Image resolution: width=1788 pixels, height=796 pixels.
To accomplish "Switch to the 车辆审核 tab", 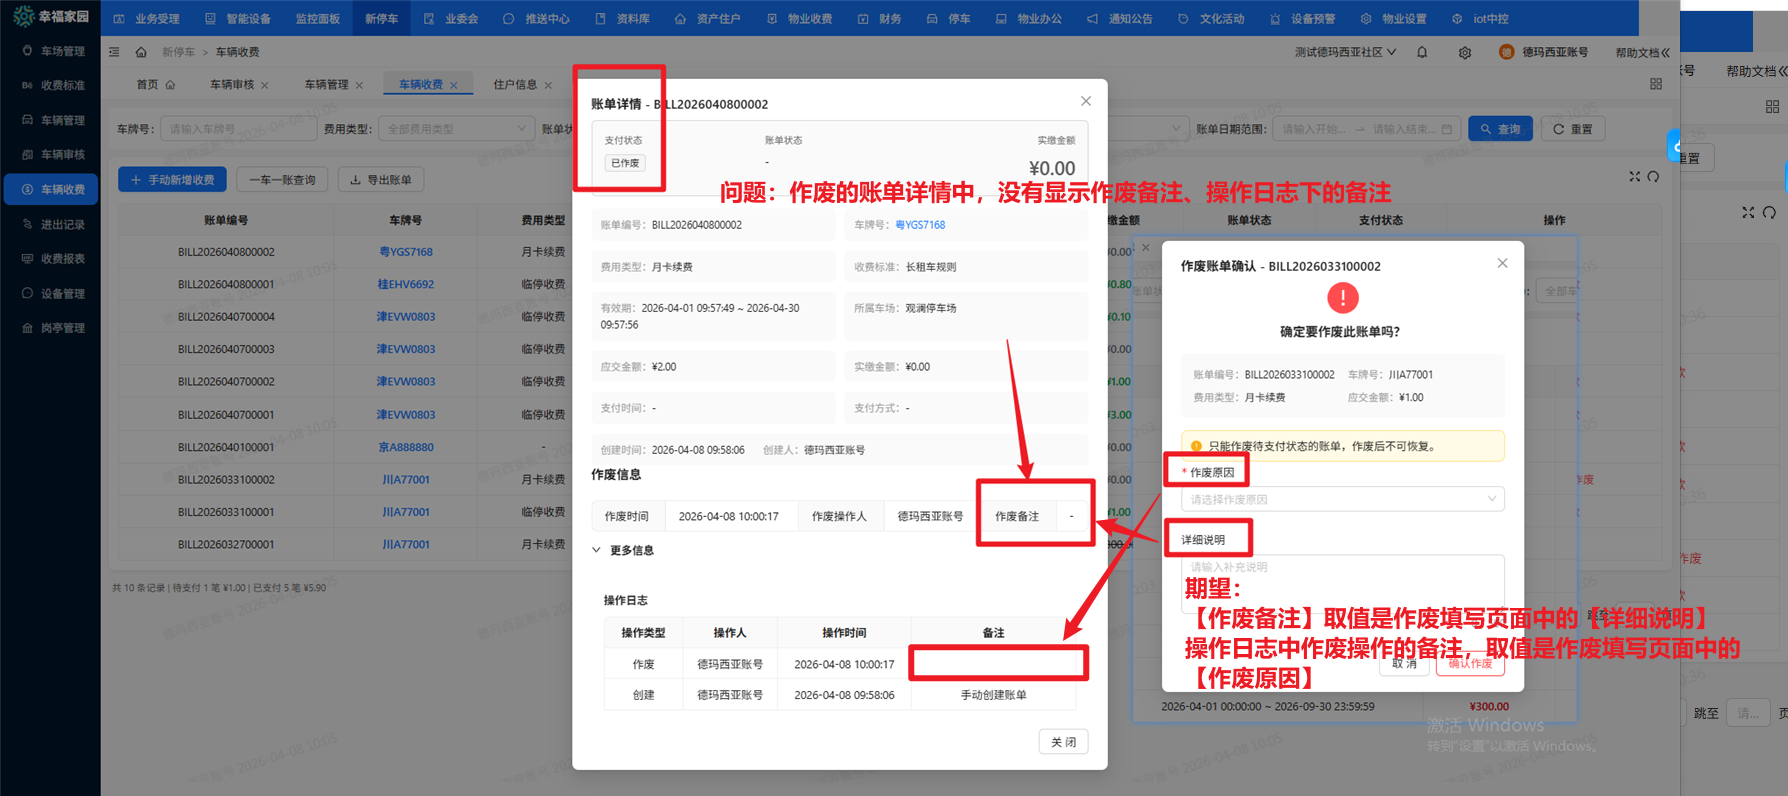I will coord(232,85).
